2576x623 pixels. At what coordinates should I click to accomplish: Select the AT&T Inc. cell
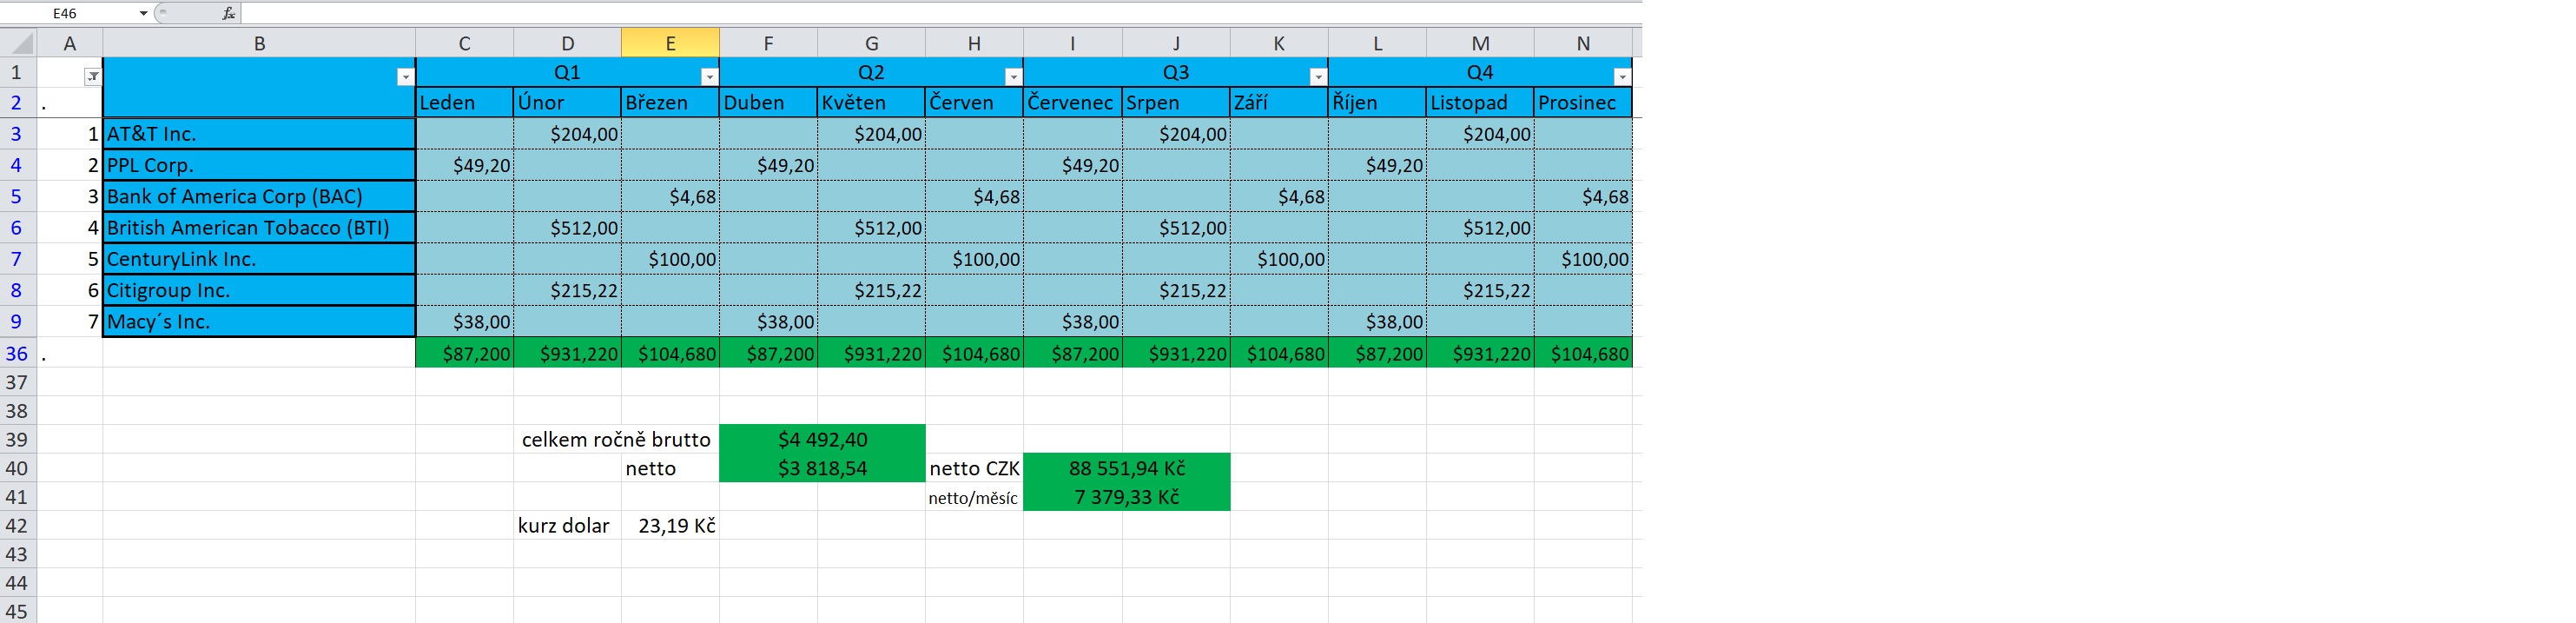tap(258, 134)
